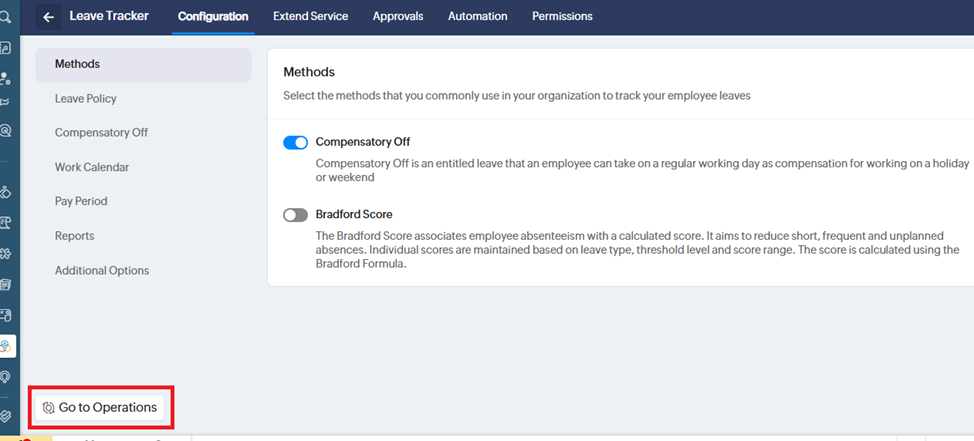The width and height of the screenshot is (974, 441).
Task: Click the target-style round icon in sidebar
Action: click(x=6, y=131)
